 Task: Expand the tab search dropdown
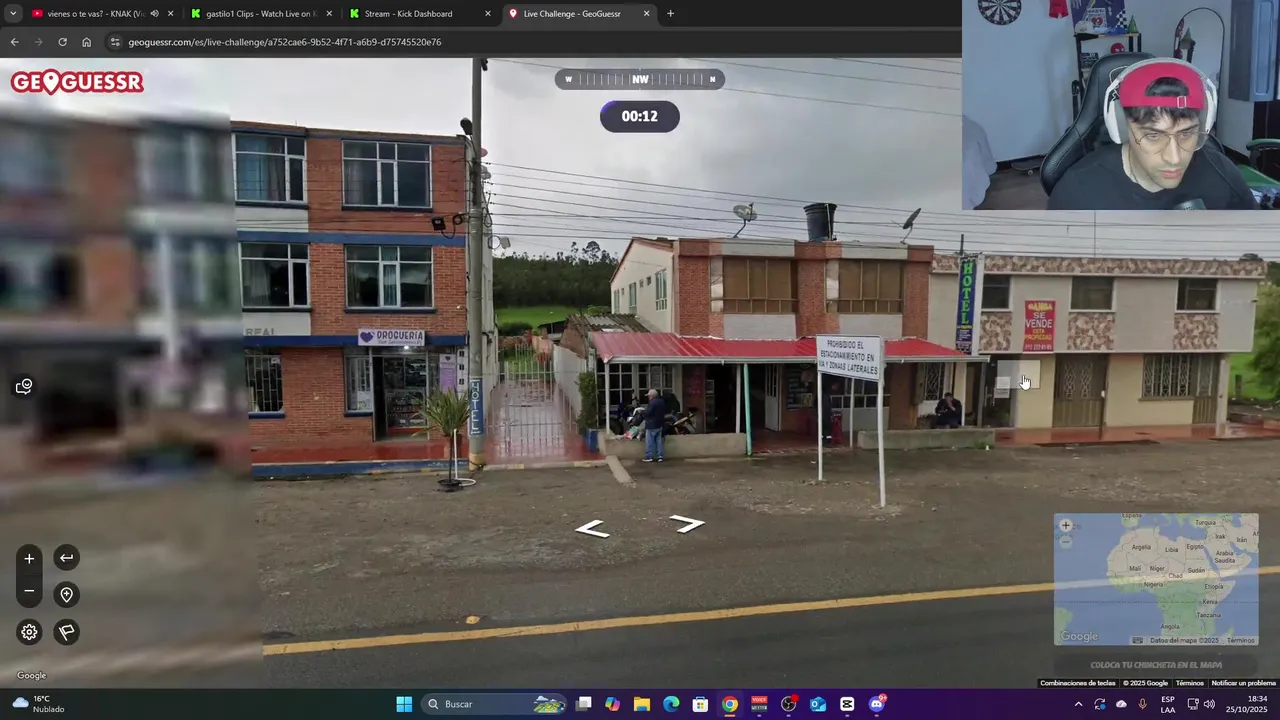point(12,14)
